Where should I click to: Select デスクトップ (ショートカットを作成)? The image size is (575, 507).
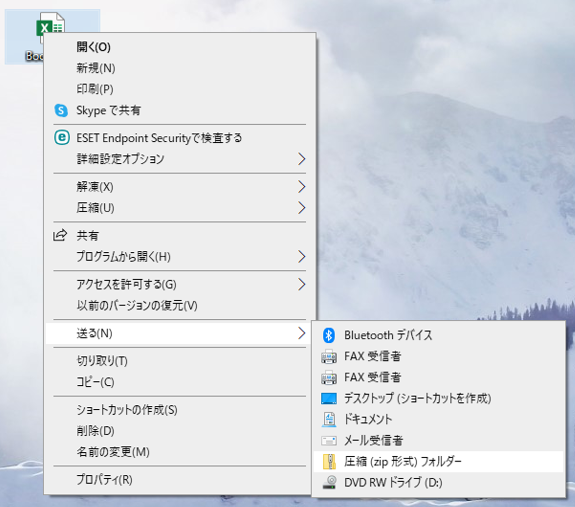439,398
